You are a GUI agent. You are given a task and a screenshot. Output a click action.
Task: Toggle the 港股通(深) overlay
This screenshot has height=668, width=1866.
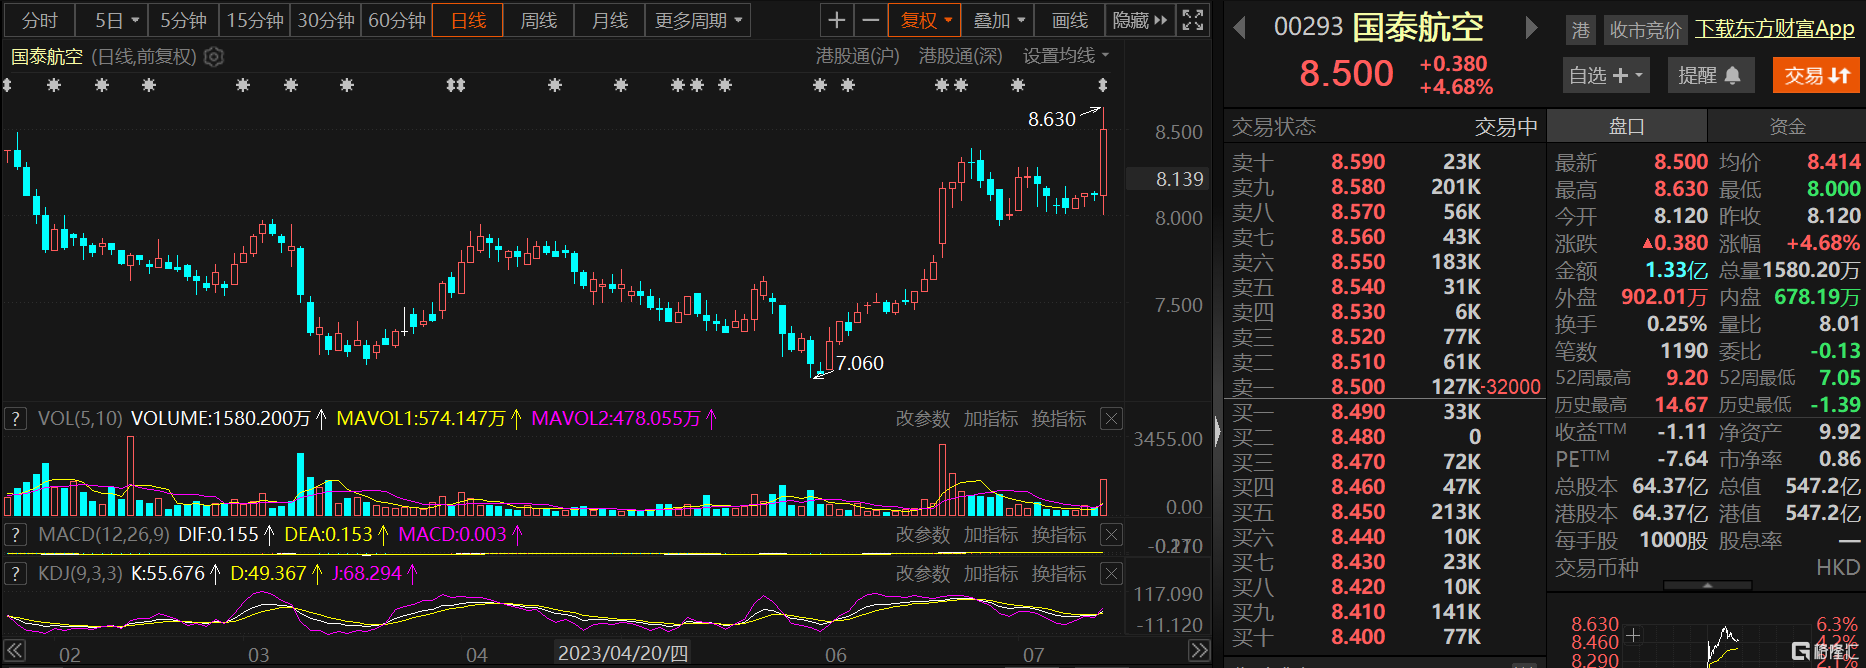click(x=960, y=56)
